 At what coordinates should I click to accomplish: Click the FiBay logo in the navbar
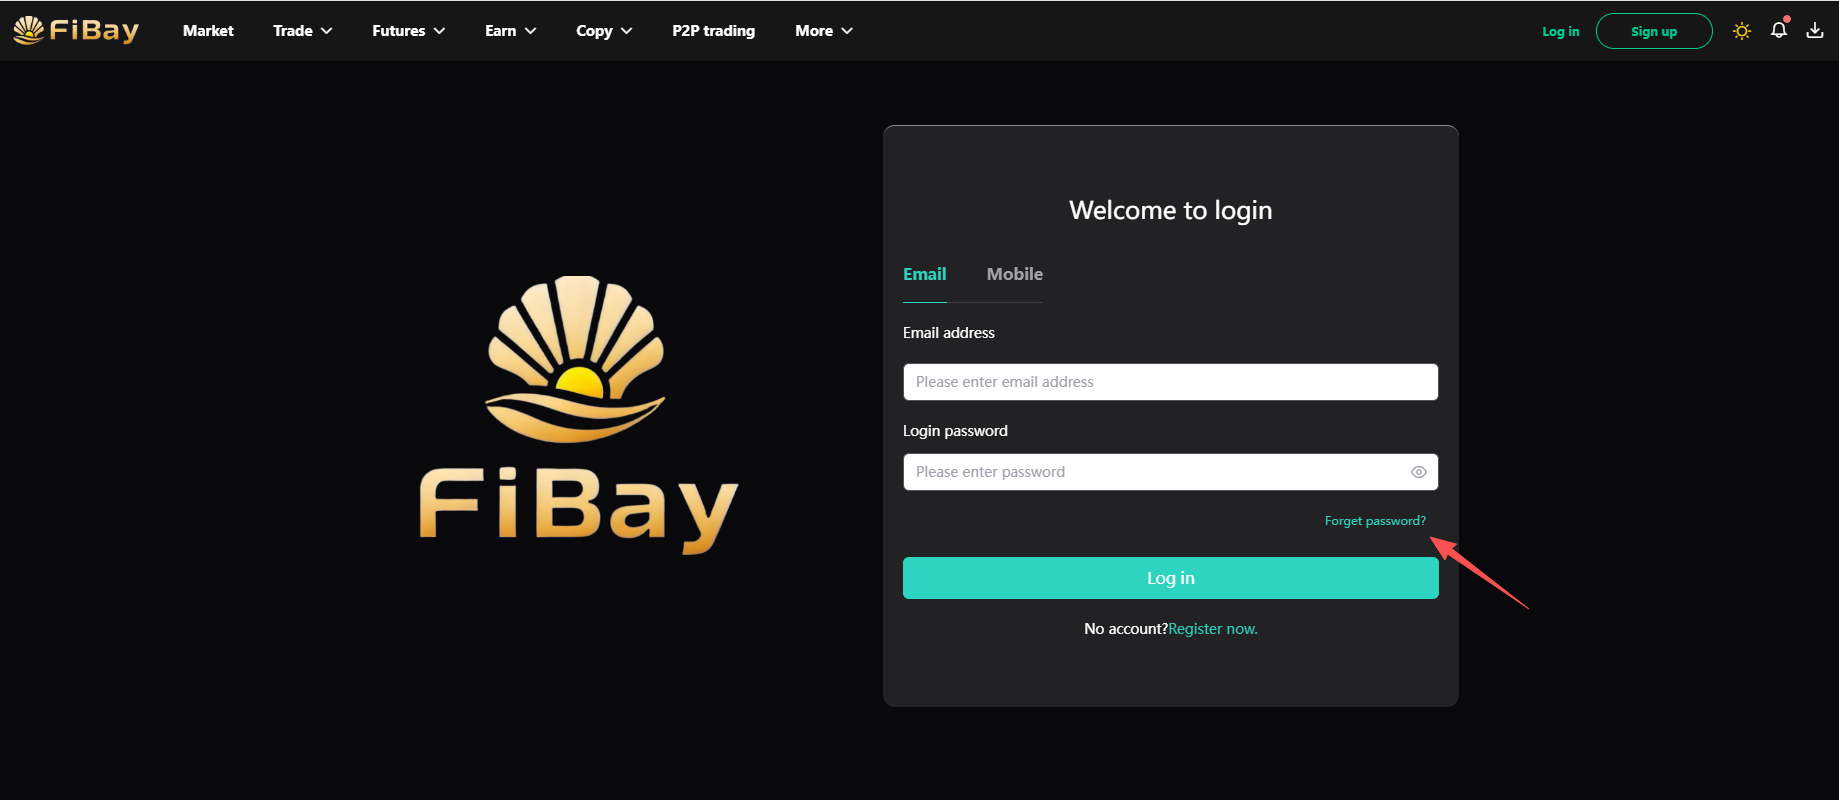[76, 30]
